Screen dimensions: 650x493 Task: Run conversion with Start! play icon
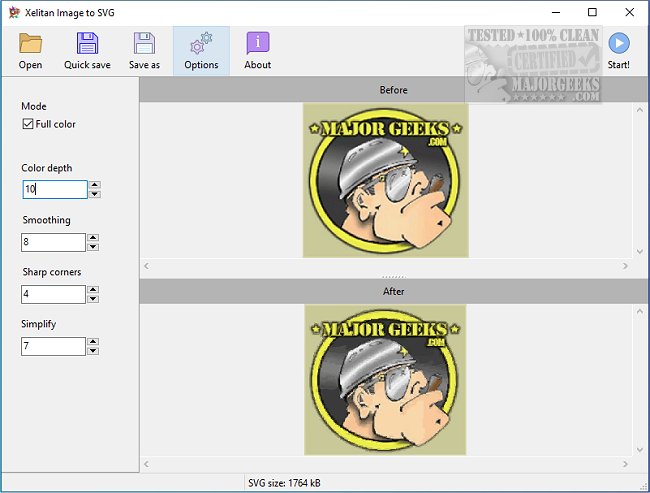tap(618, 43)
